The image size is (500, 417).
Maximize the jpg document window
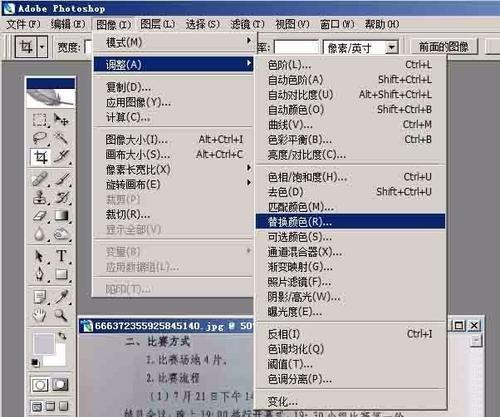point(459,325)
